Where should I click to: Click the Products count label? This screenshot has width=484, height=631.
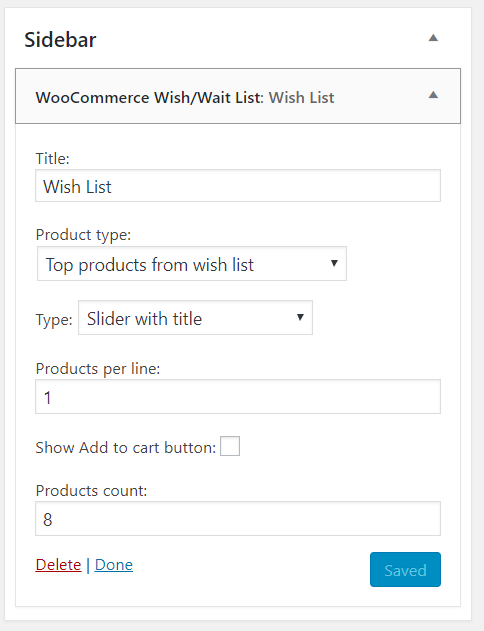click(x=91, y=491)
